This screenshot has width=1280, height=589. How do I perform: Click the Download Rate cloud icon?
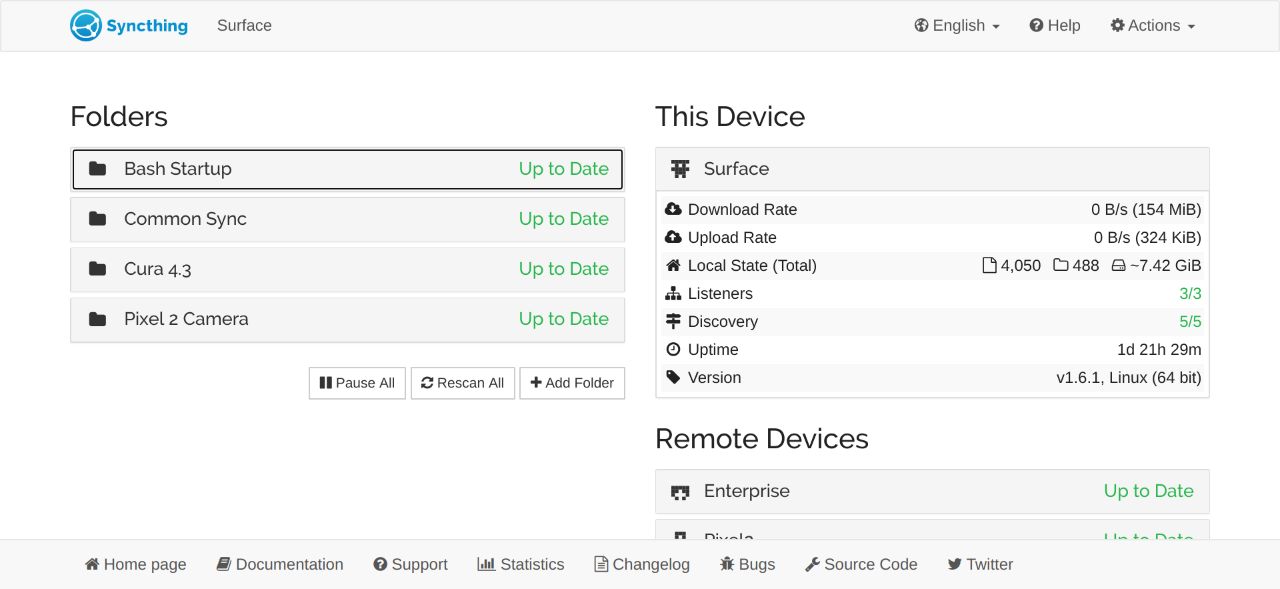pos(673,210)
